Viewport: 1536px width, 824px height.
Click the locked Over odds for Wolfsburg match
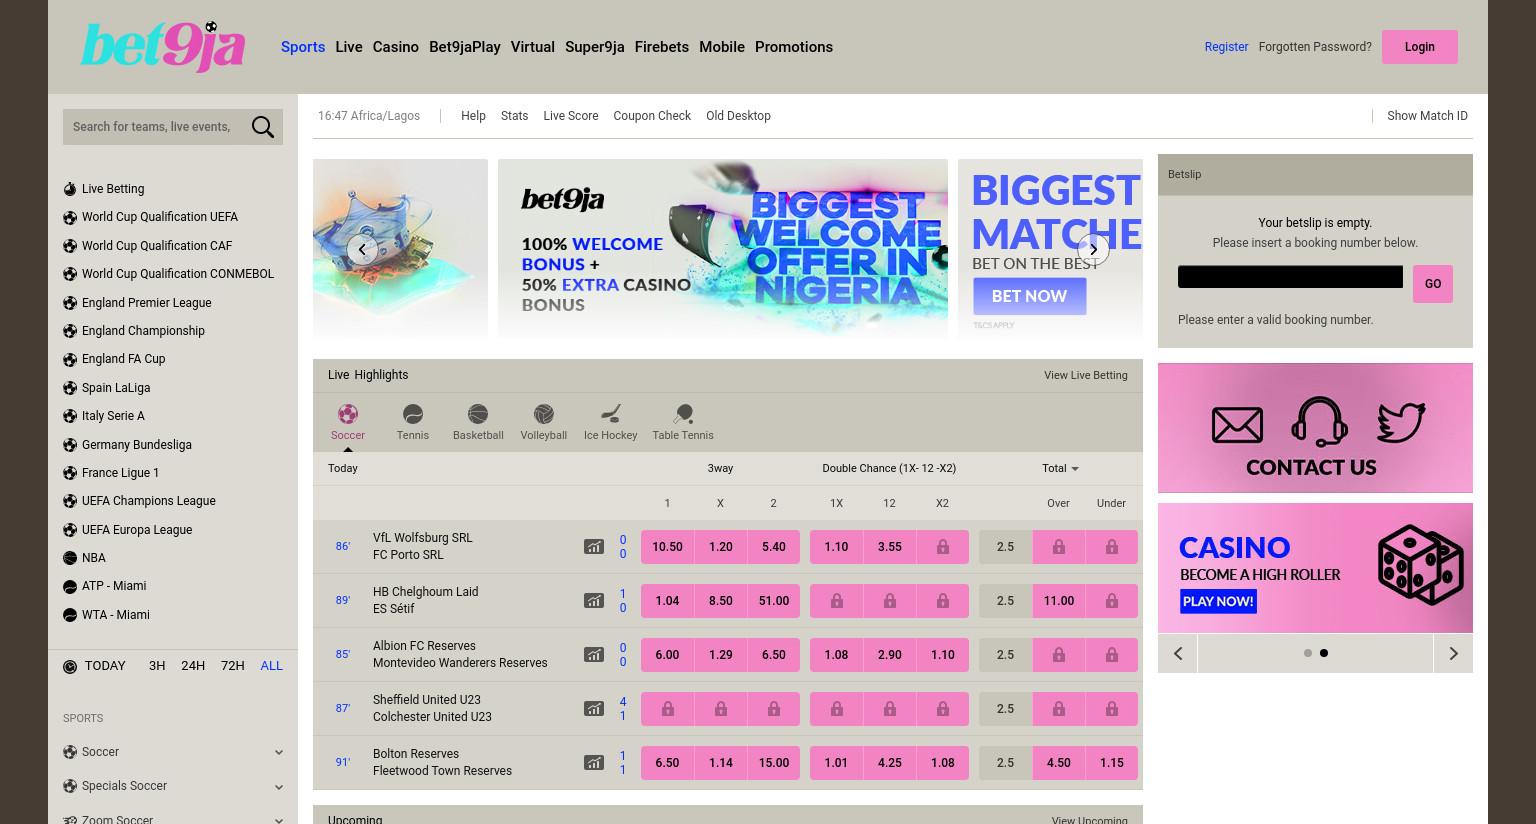[1058, 547]
